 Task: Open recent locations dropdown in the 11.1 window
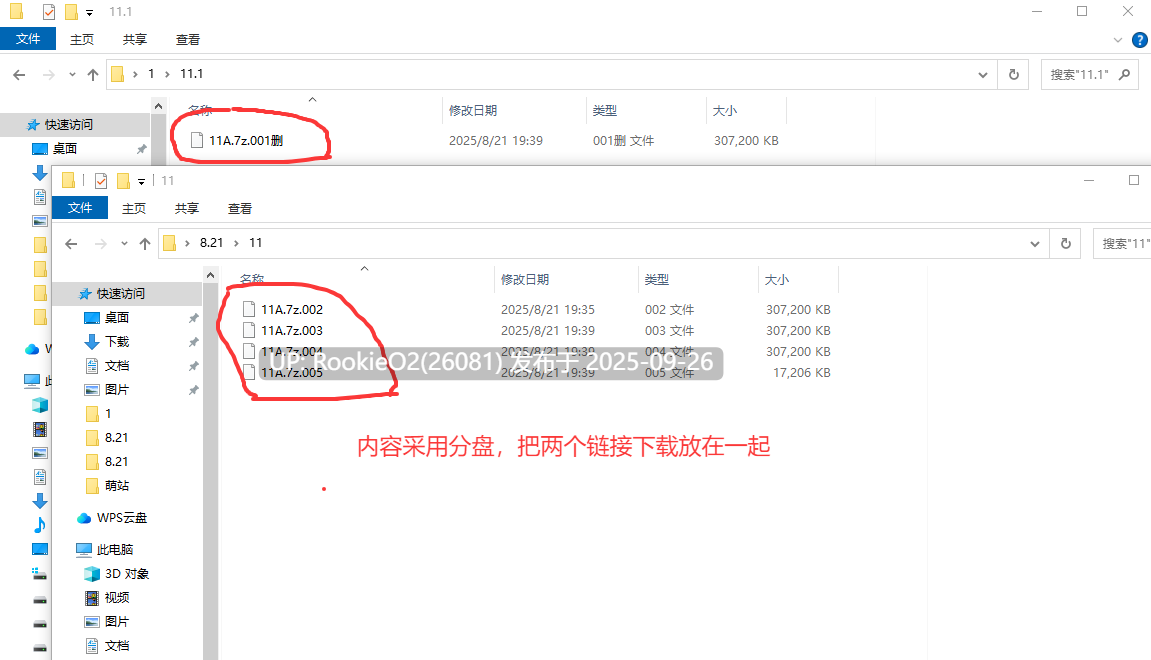pyautogui.click(x=72, y=74)
